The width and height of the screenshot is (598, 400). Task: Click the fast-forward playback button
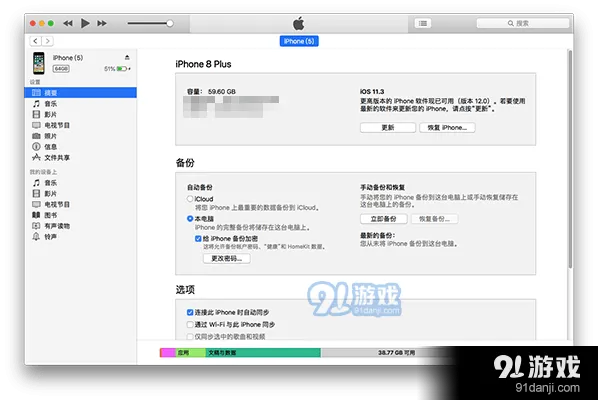coord(101,23)
